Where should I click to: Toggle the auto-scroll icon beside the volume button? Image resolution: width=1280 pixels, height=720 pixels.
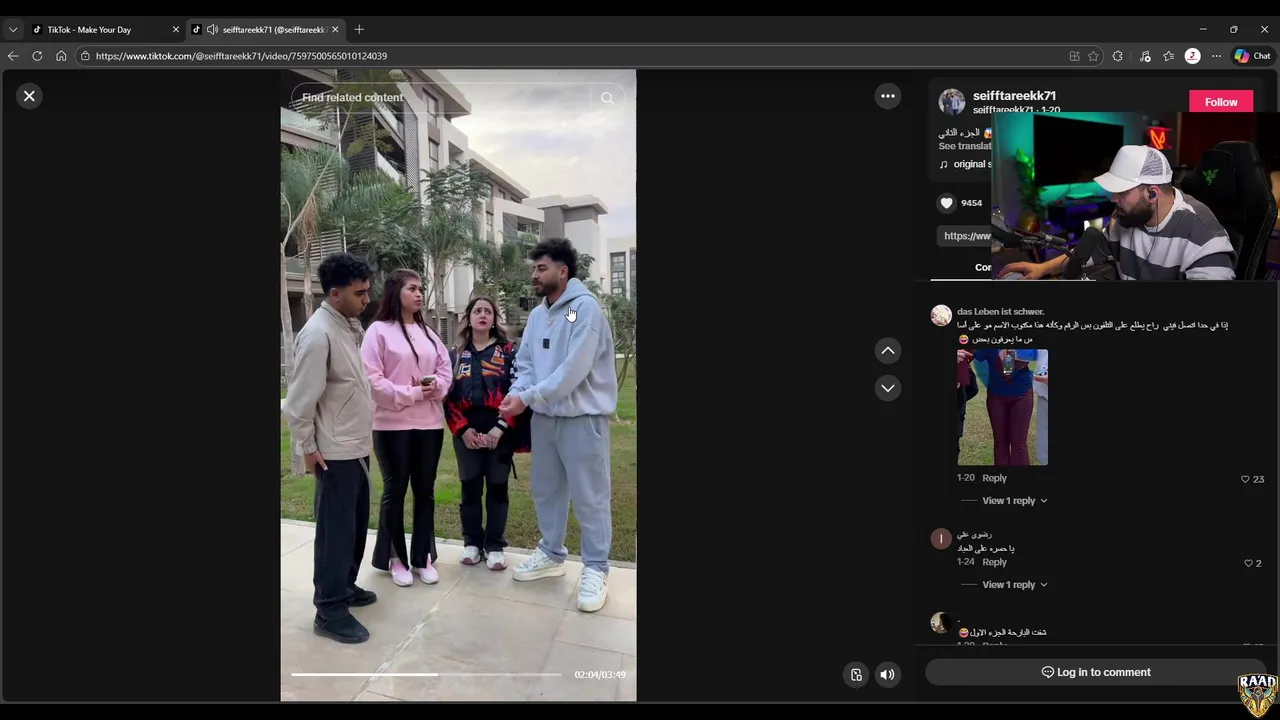[856, 674]
